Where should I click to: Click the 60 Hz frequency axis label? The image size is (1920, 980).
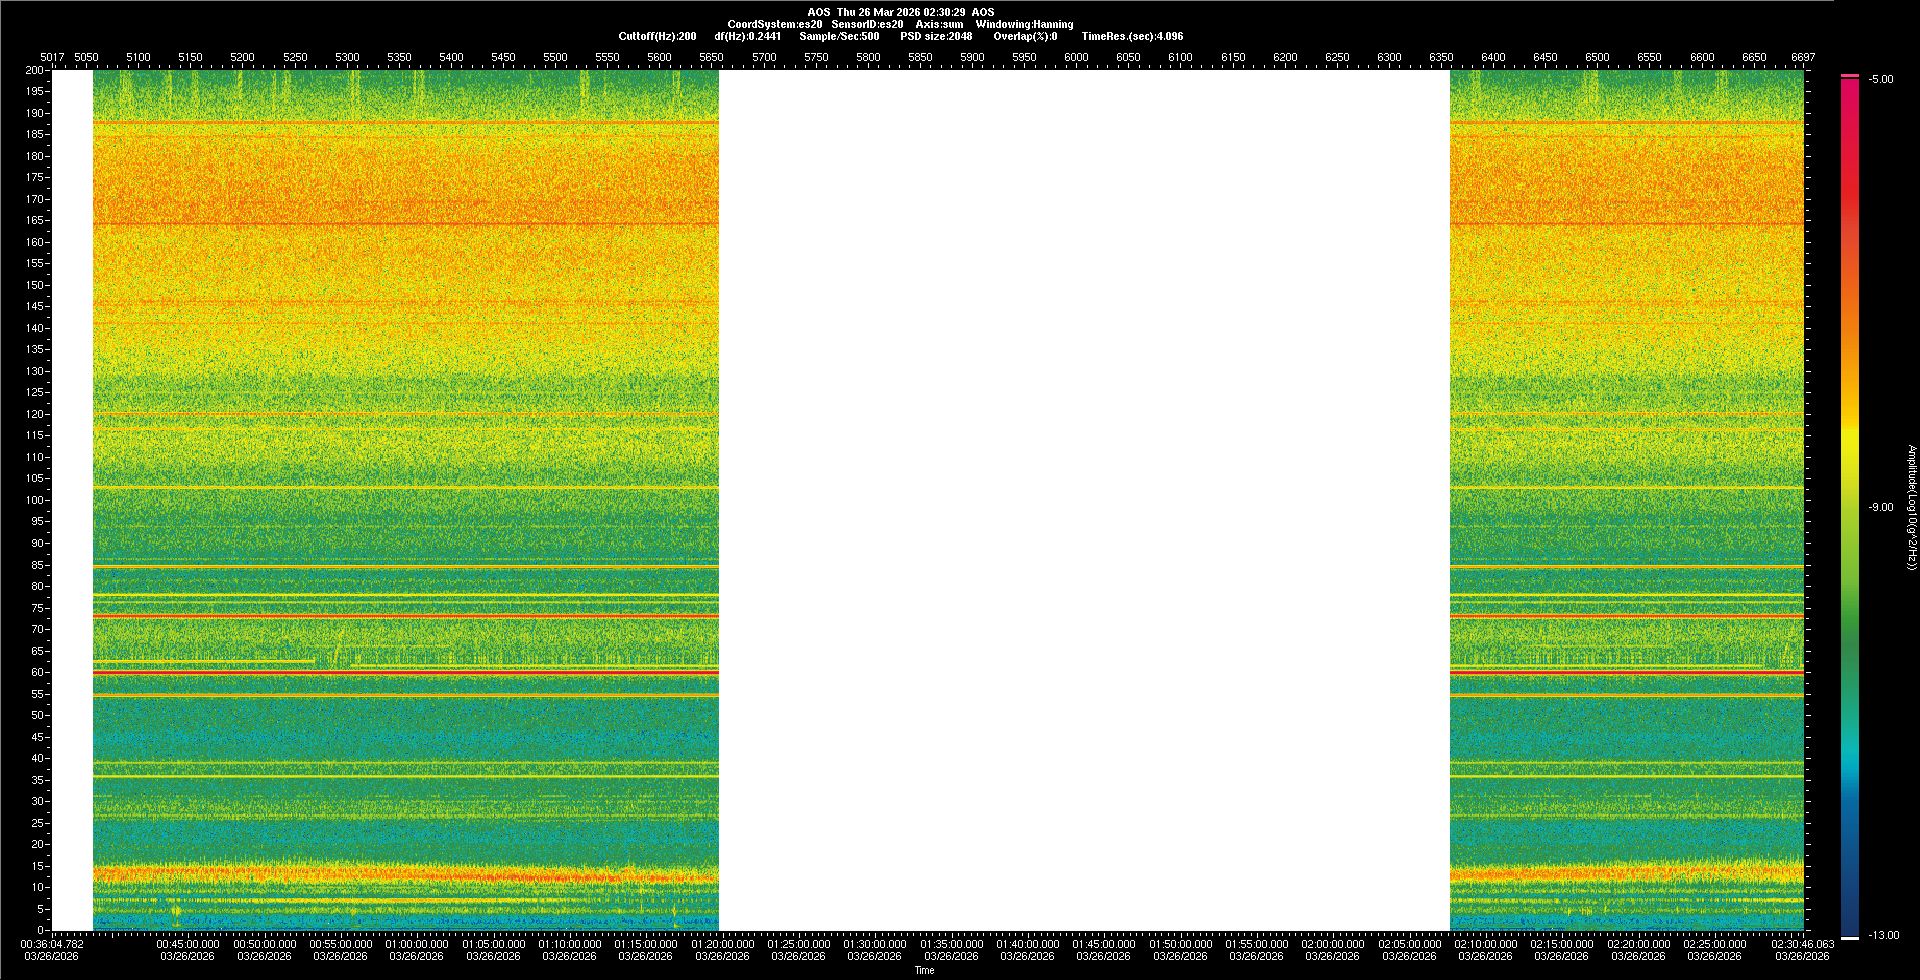pos(37,672)
